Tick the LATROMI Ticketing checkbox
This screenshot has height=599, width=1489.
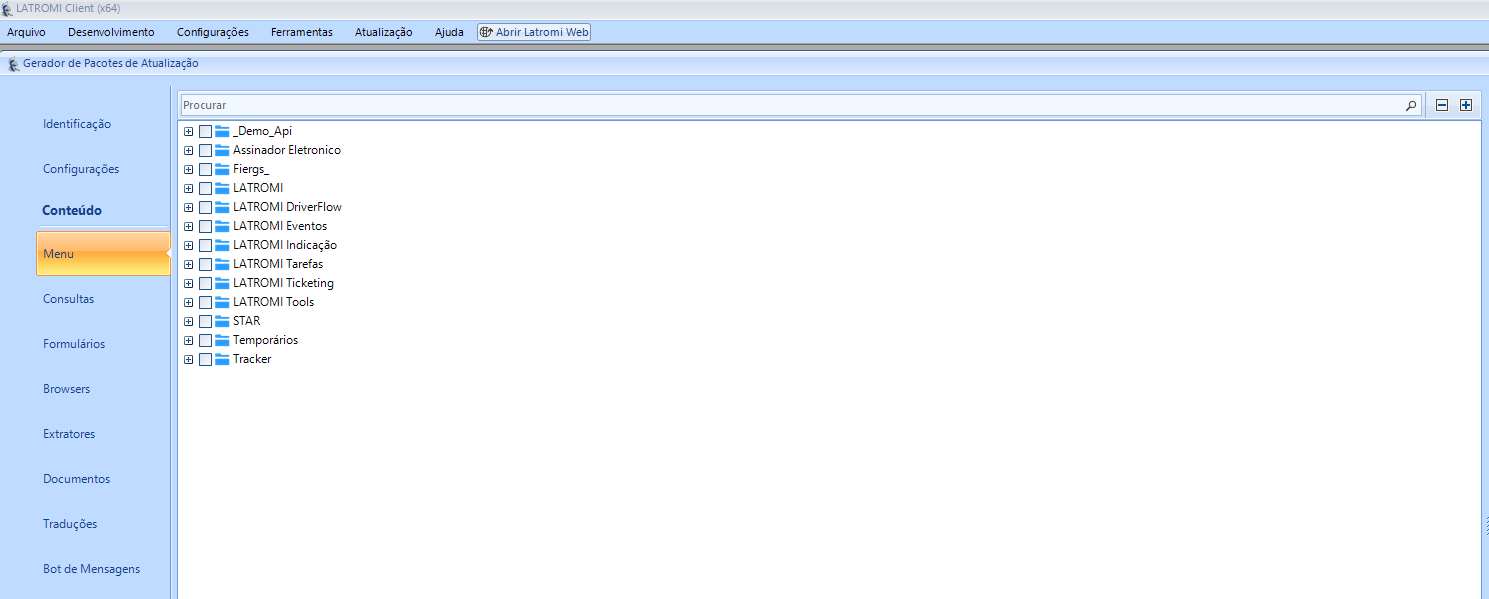click(x=205, y=283)
